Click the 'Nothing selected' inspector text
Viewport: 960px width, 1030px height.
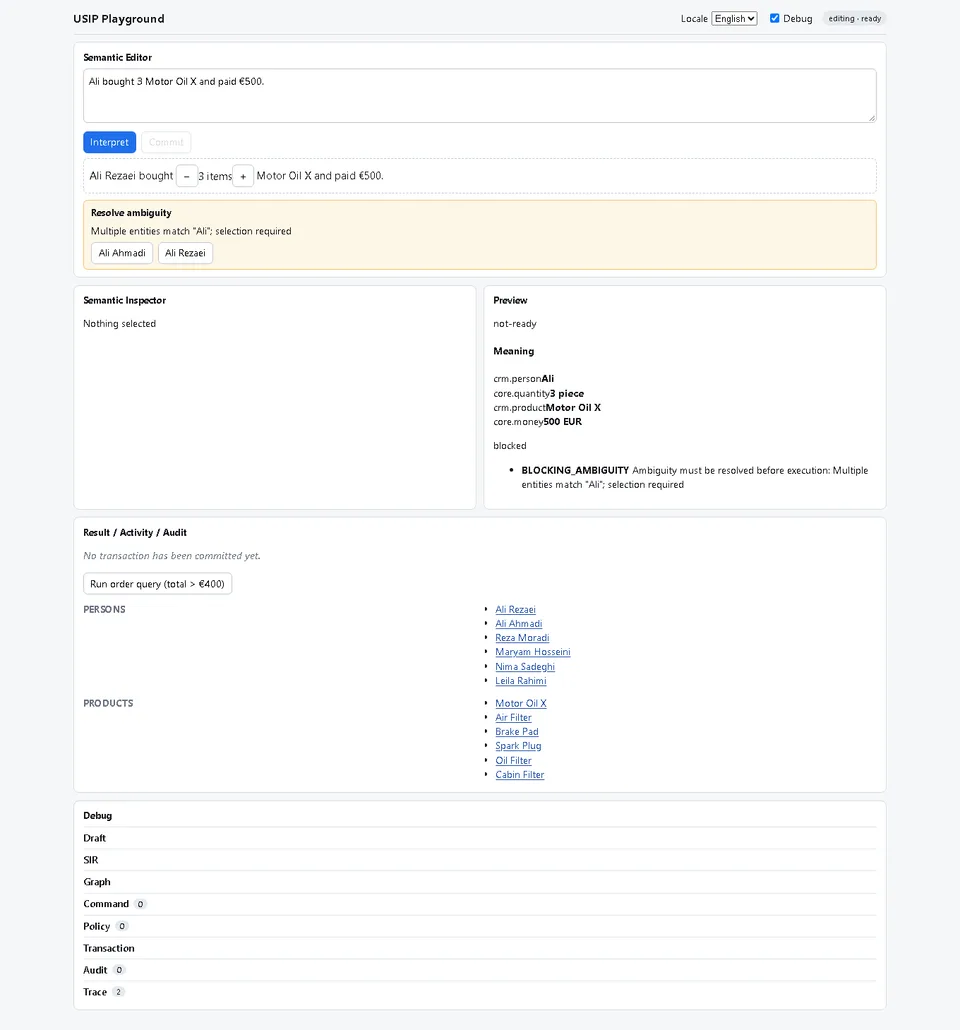click(x=120, y=324)
